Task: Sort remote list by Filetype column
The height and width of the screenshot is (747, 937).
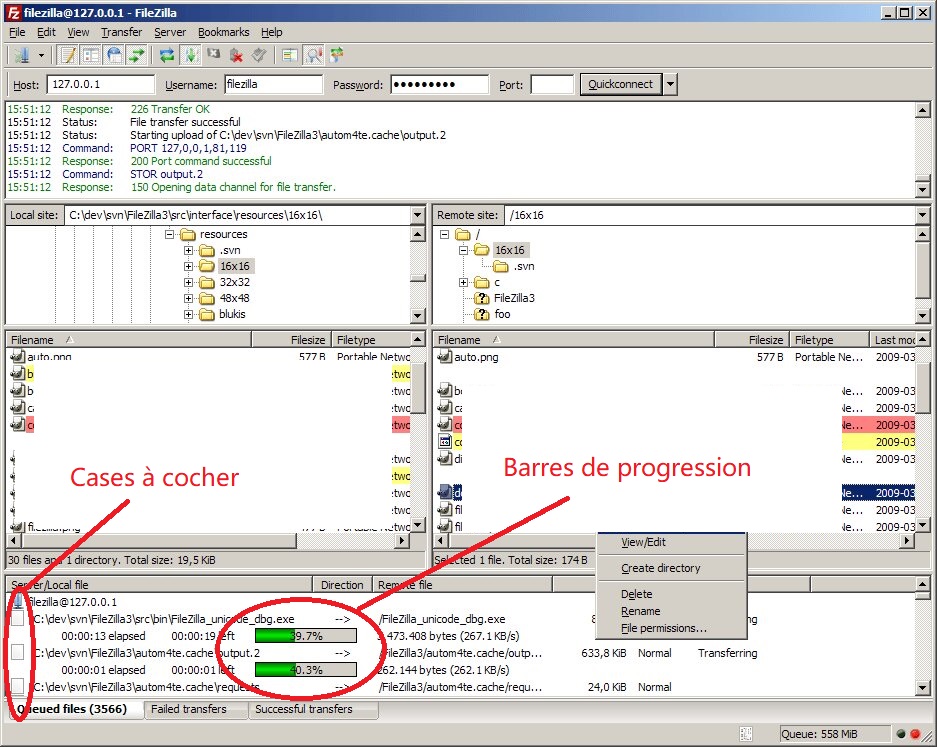Action: tap(829, 339)
